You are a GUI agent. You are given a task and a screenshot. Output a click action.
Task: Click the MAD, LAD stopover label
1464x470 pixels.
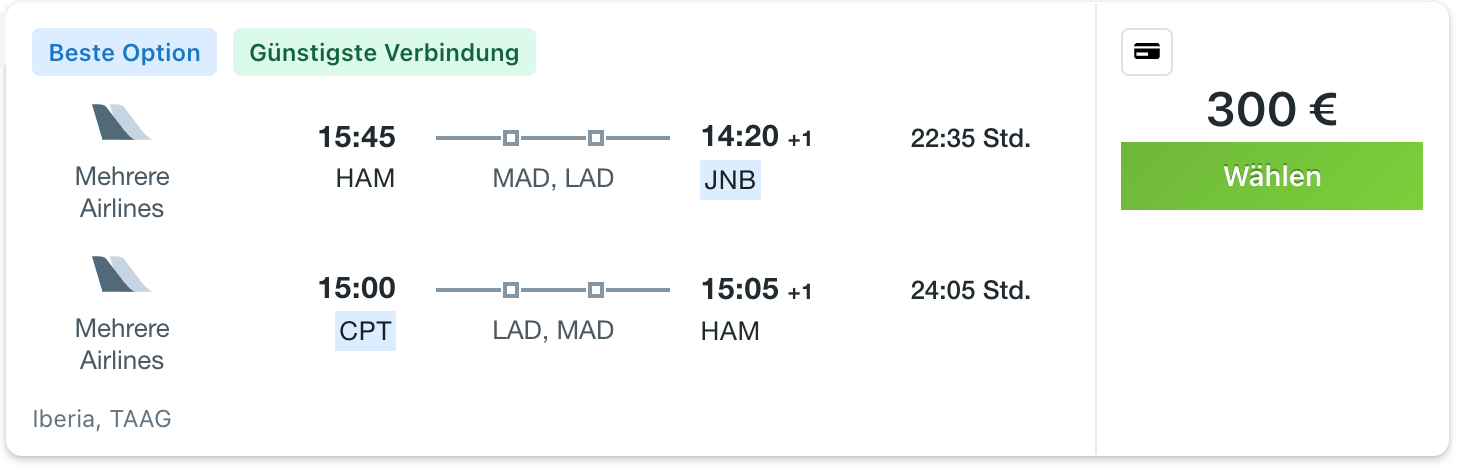(553, 179)
